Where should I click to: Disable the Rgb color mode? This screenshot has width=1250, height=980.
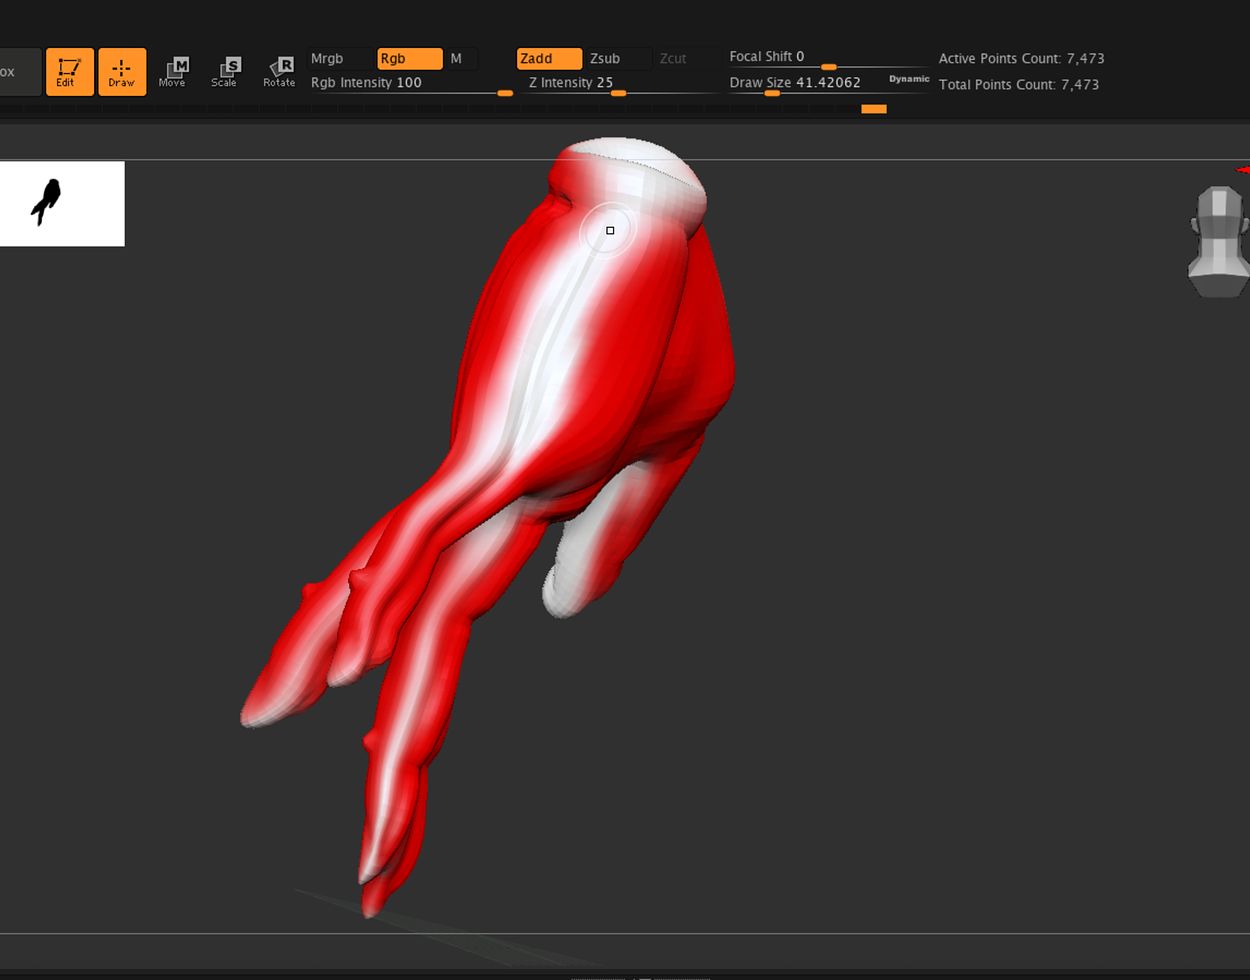(x=409, y=59)
